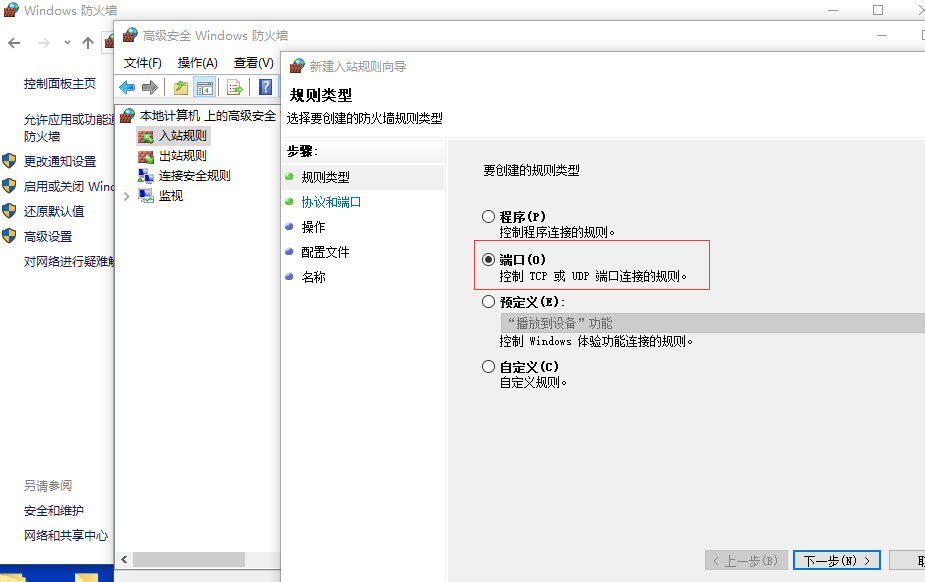Open help with the question mark icon
The image size is (925, 582).
pyautogui.click(x=266, y=87)
